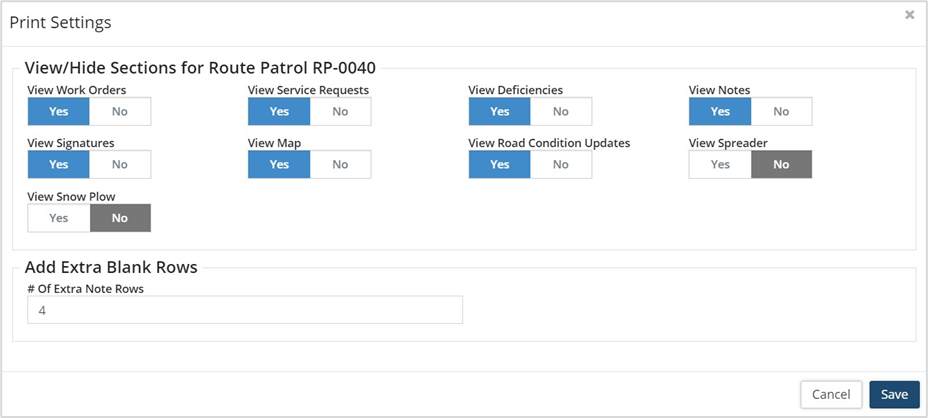The width and height of the screenshot is (928, 418).
Task: Click No under View Spreader
Action: (781, 164)
